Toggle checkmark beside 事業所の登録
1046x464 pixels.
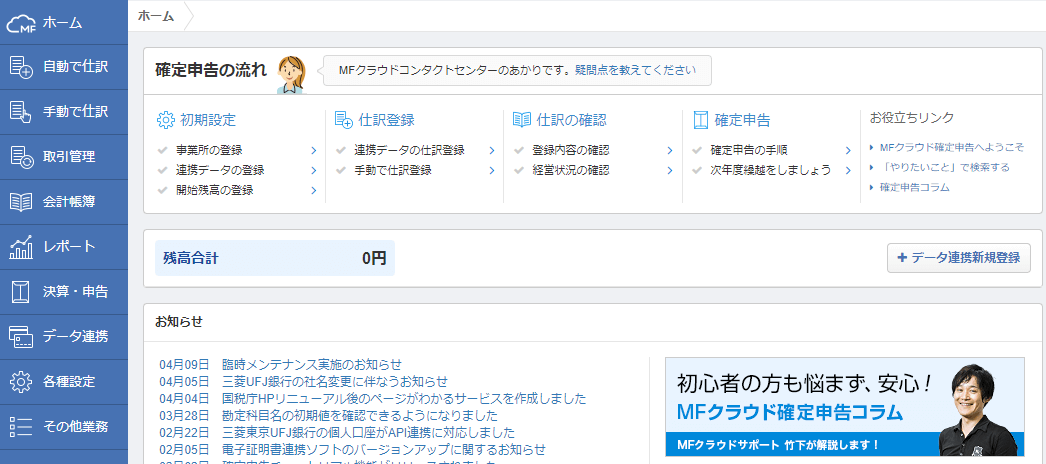163,150
